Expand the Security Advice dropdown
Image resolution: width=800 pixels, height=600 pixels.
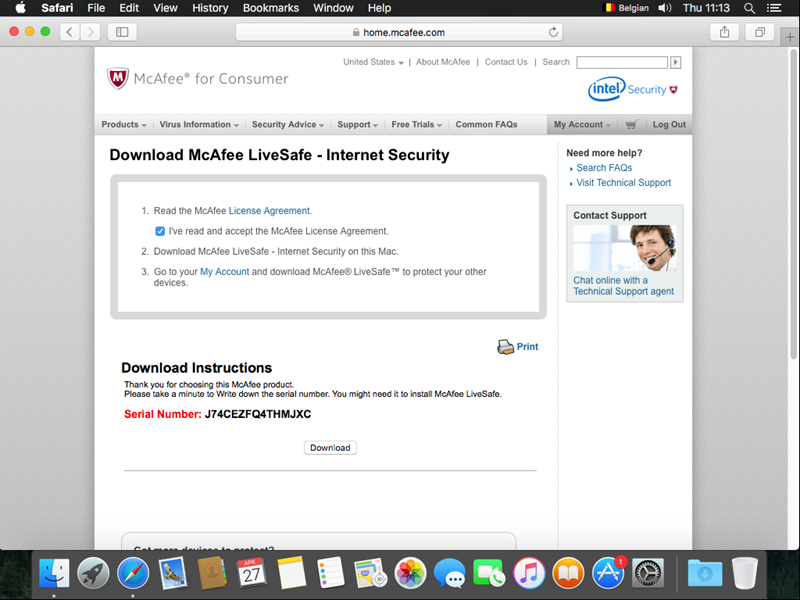tap(288, 124)
